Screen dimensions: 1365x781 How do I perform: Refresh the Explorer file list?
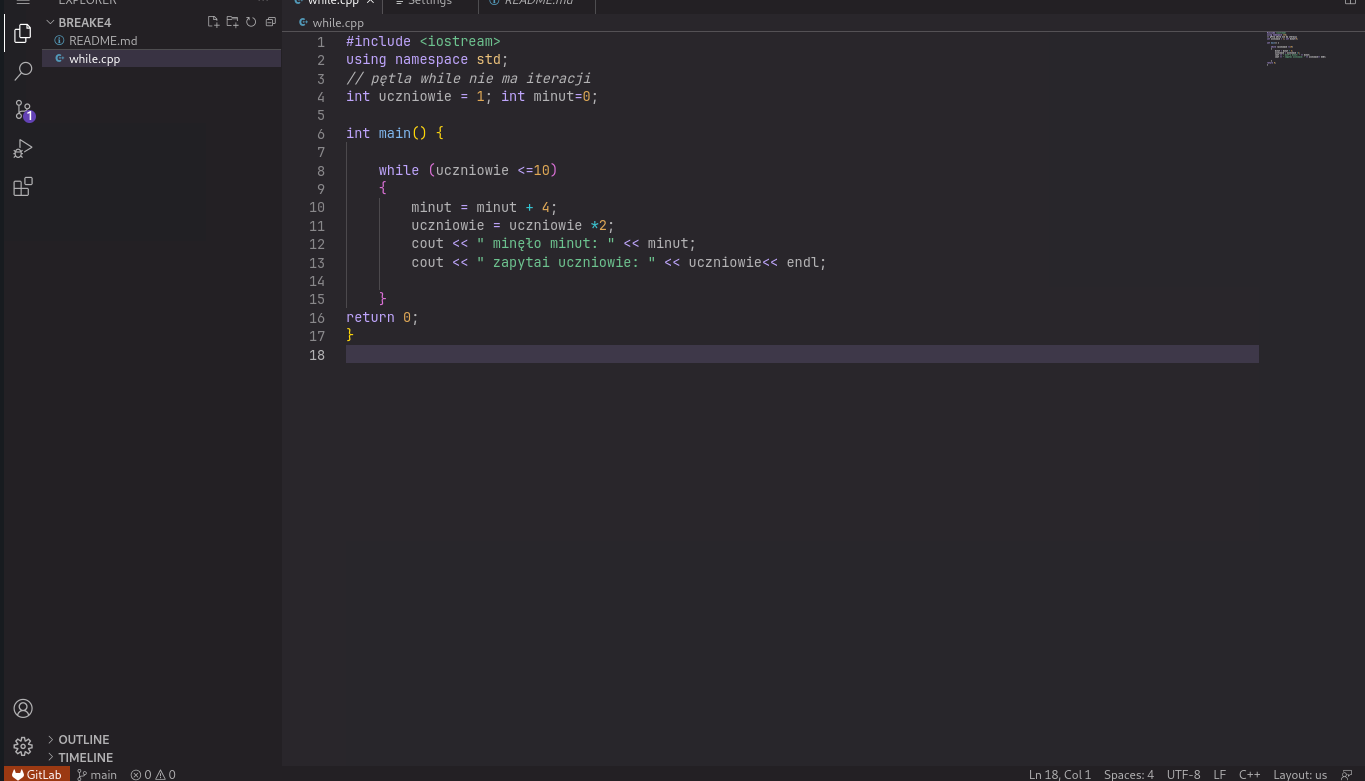pos(251,22)
